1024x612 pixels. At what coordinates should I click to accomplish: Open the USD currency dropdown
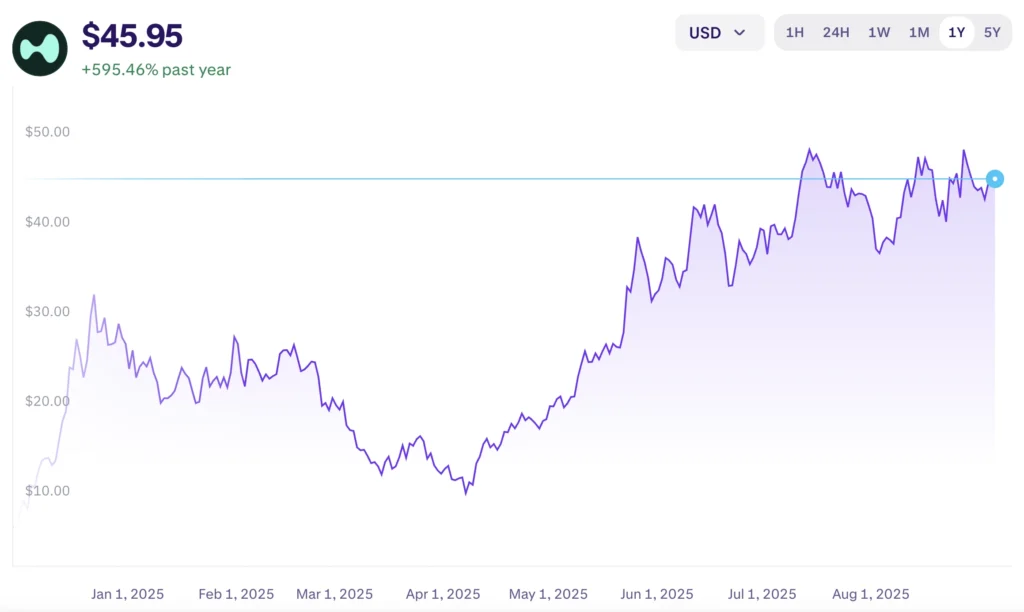click(x=718, y=32)
